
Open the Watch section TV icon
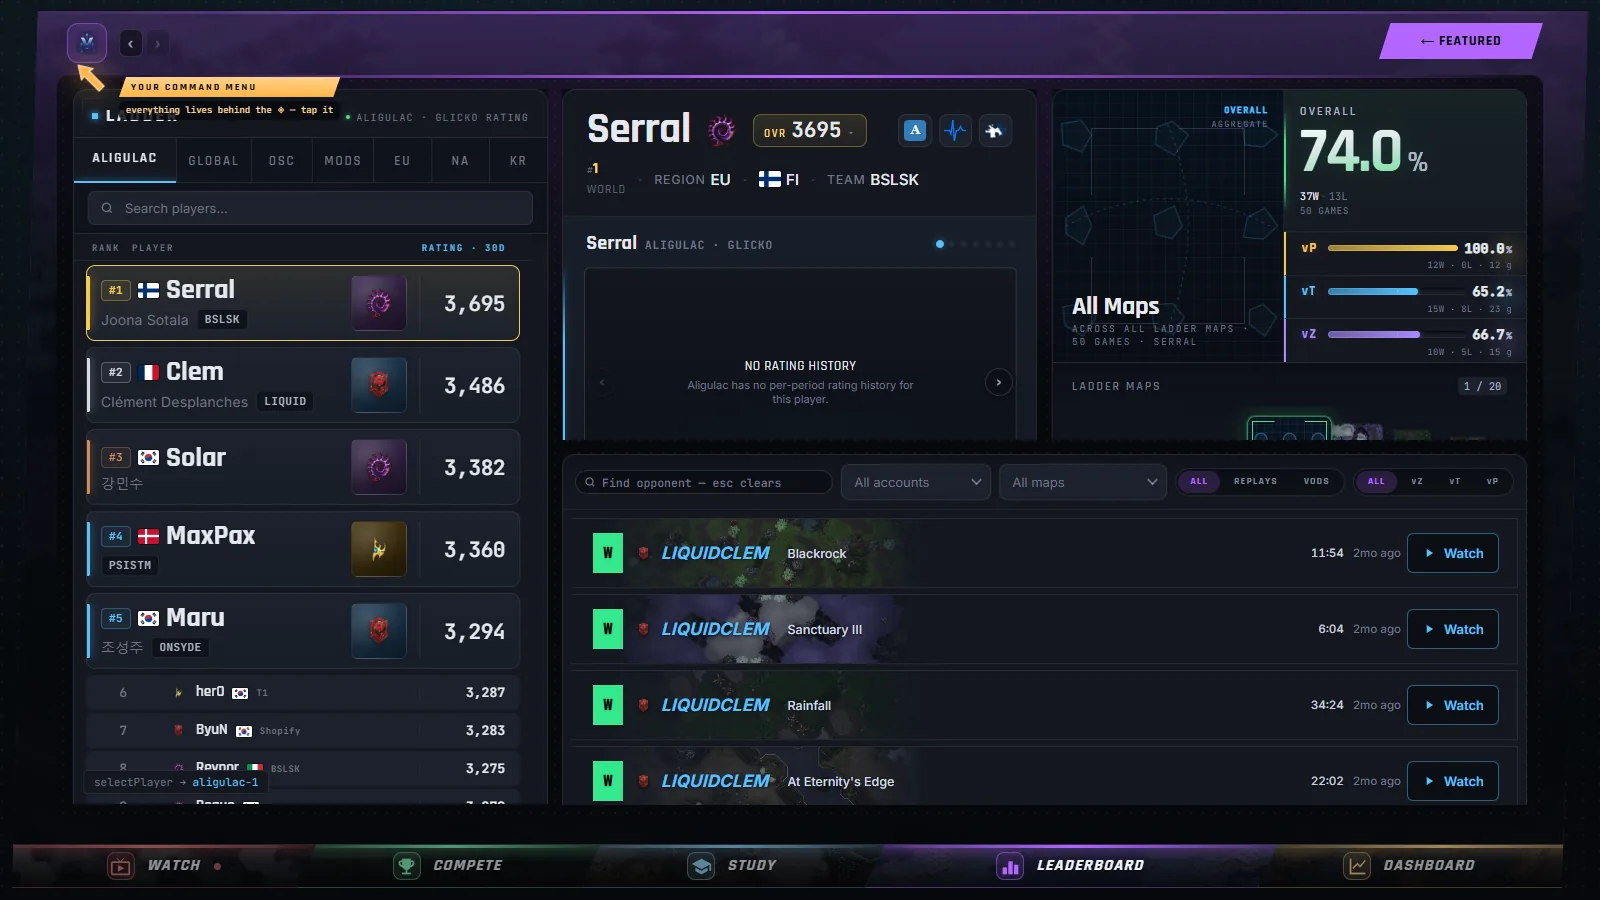[x=121, y=866]
